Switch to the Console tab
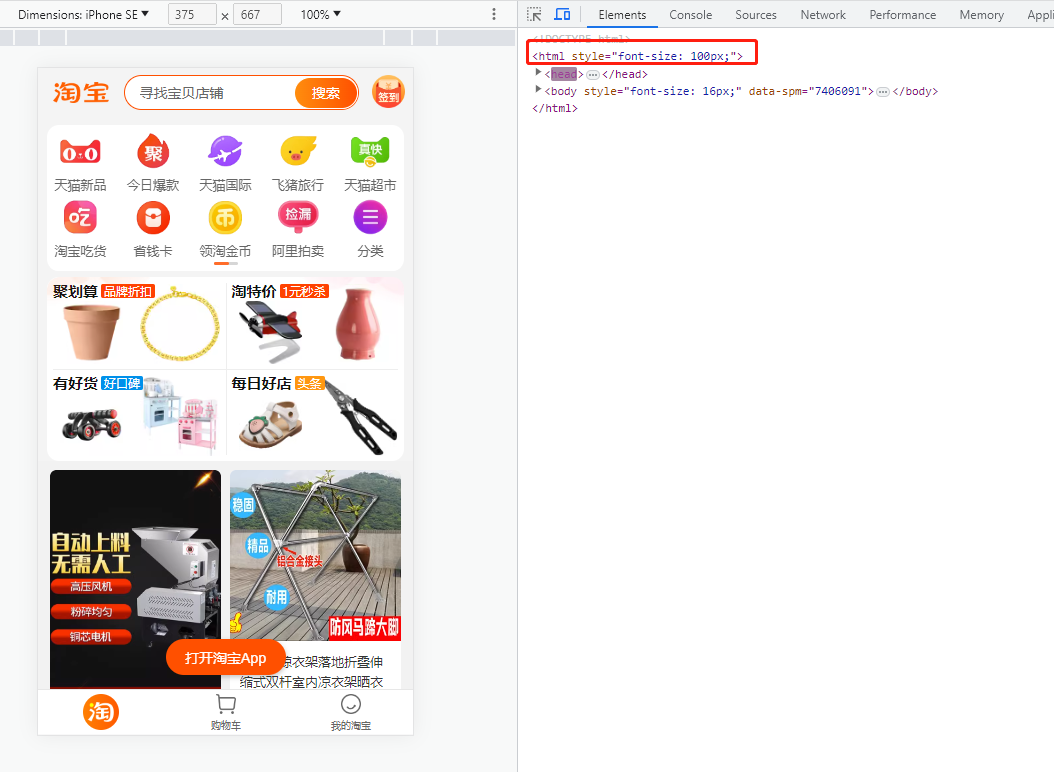This screenshot has height=772, width=1054. [x=690, y=14]
